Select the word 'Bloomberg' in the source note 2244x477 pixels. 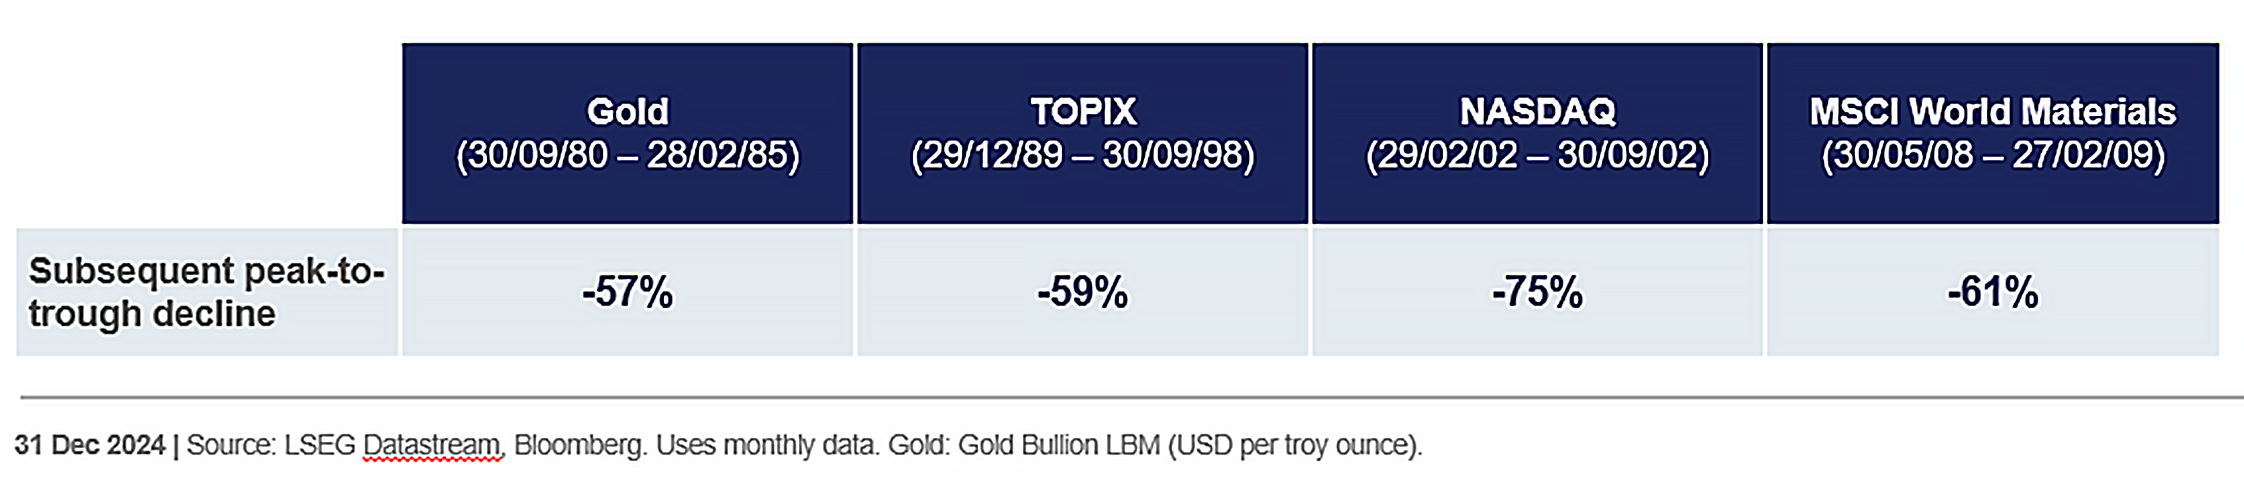[579, 445]
